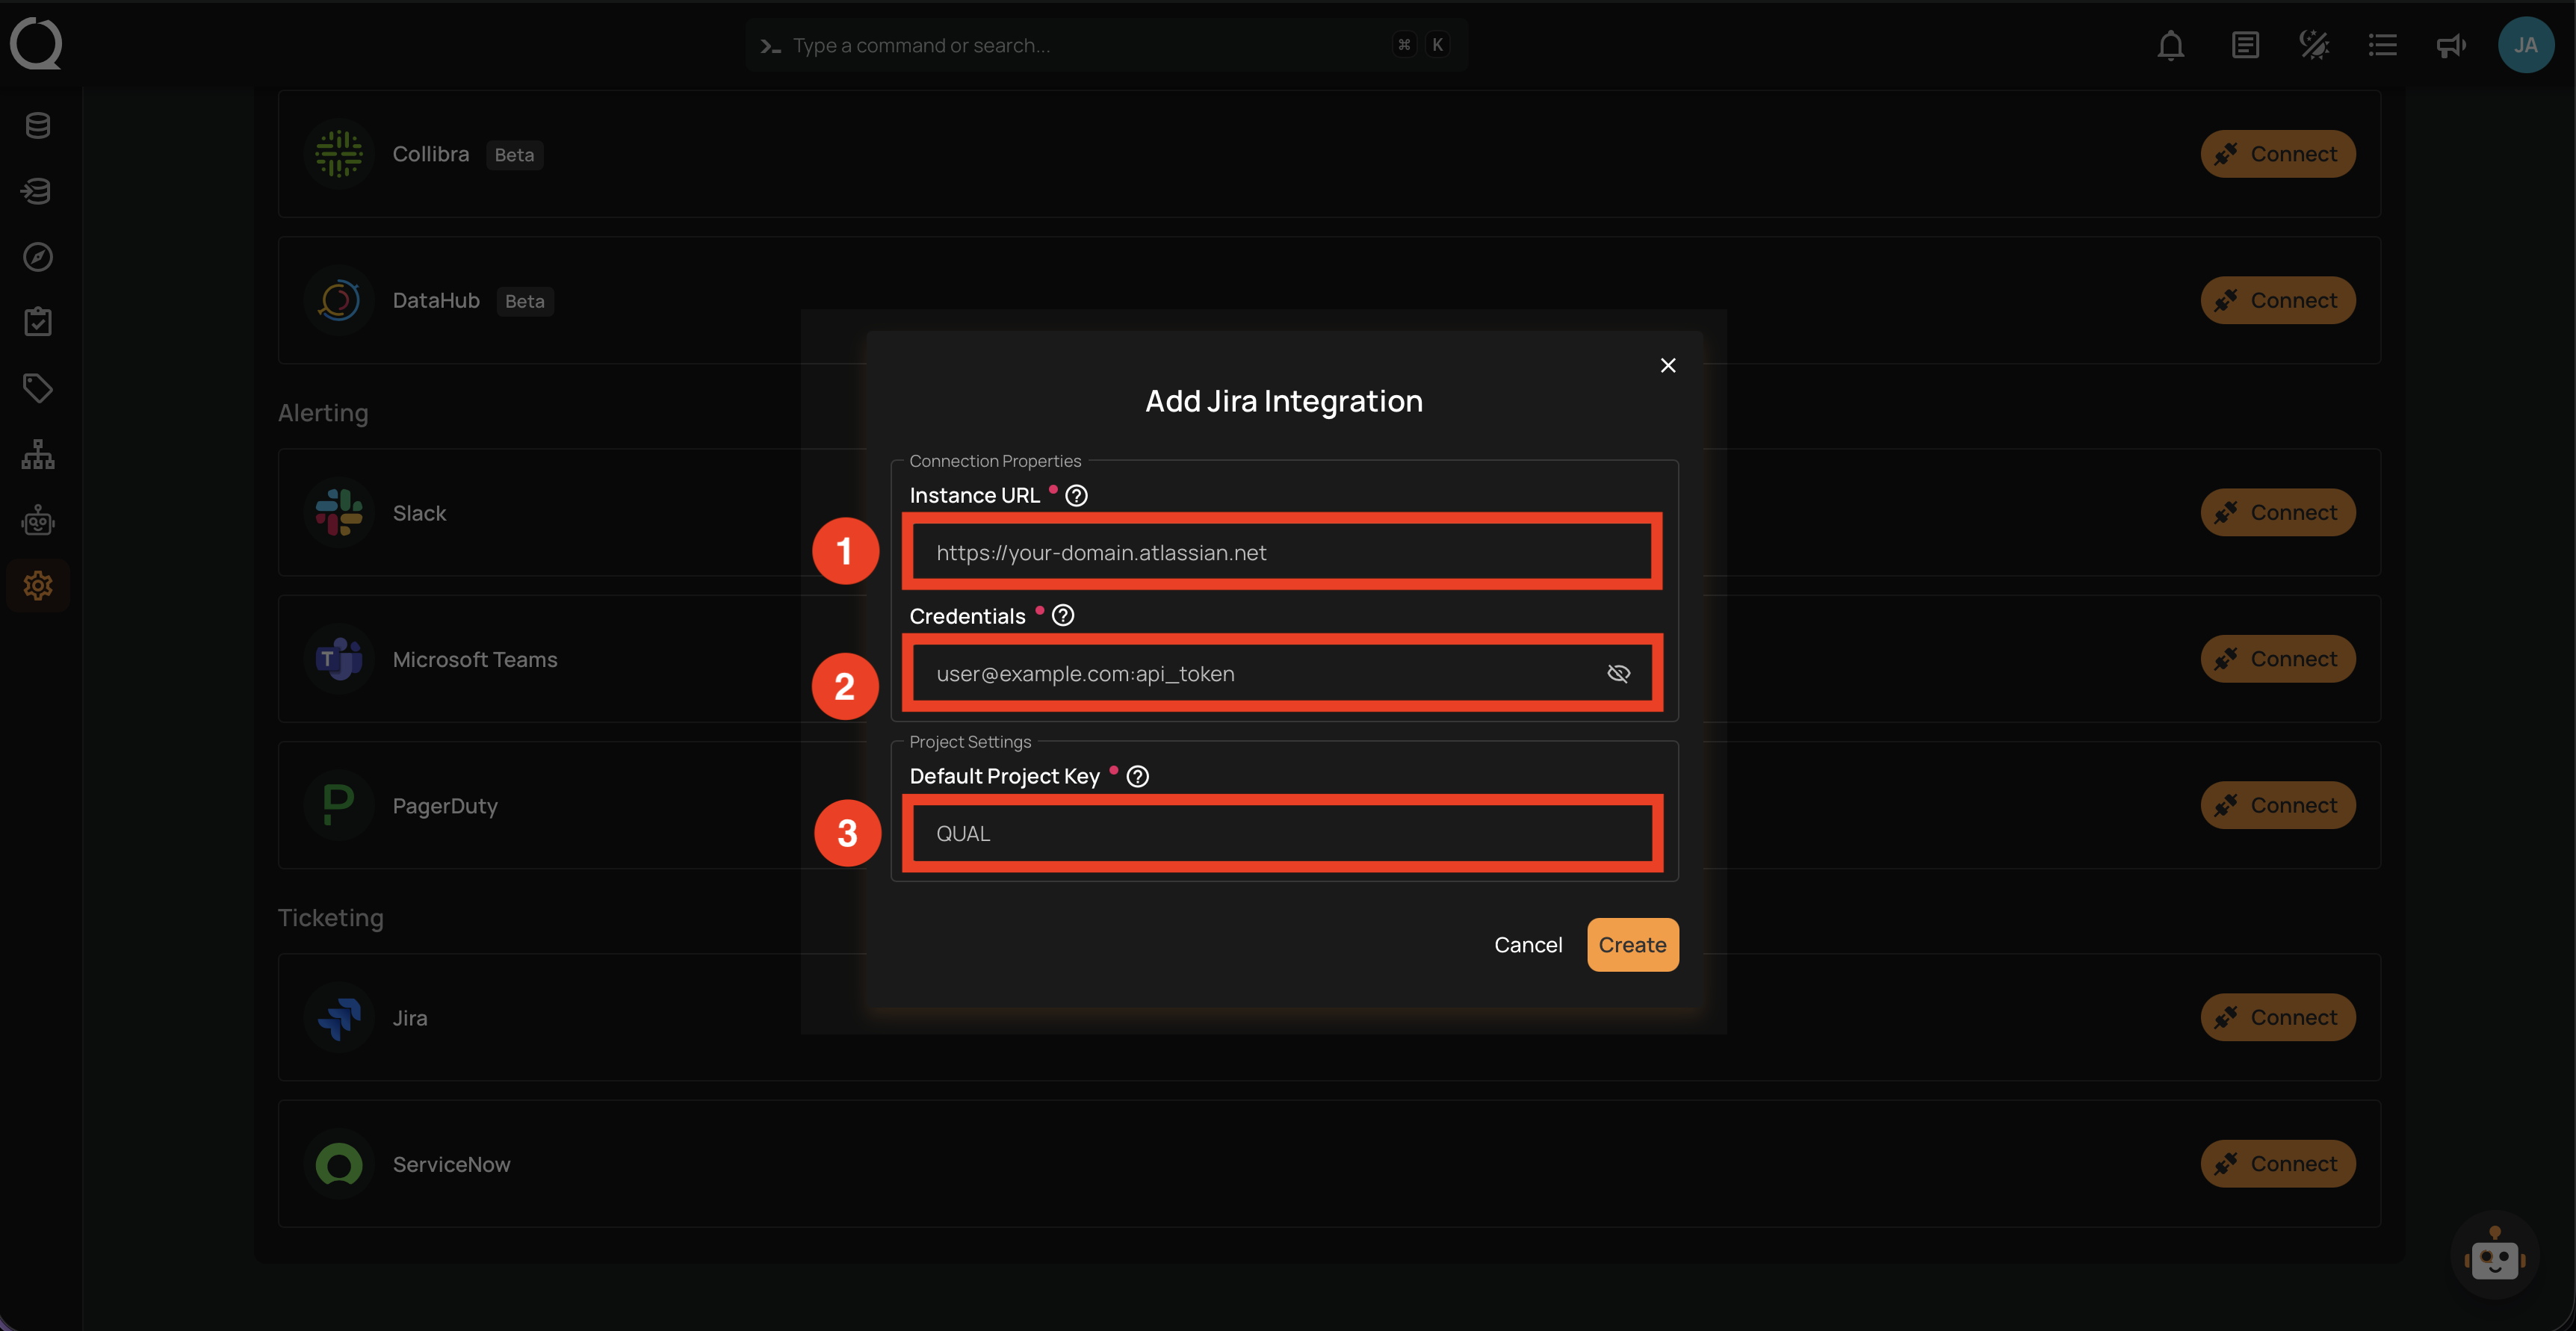This screenshot has height=1331, width=2576.
Task: Open the megaphone announcements icon
Action: (2451, 45)
